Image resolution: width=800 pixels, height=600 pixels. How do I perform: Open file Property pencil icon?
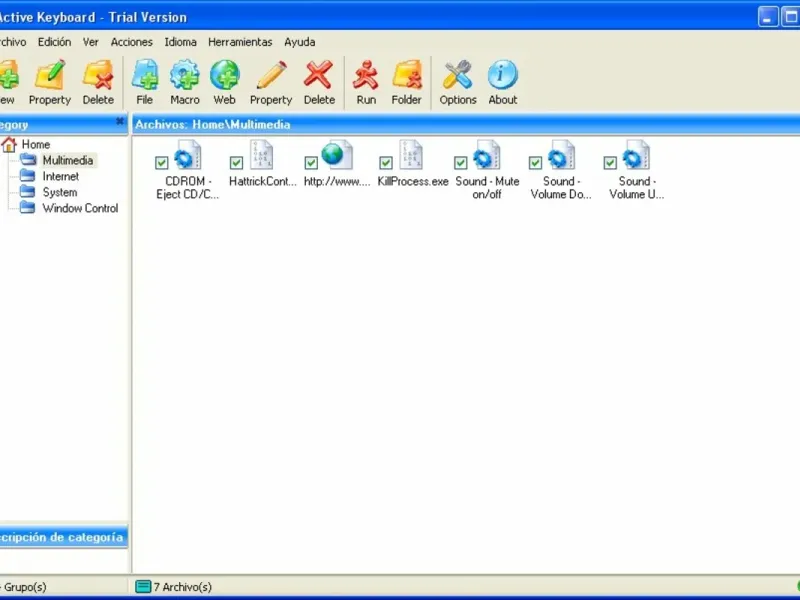(x=271, y=75)
